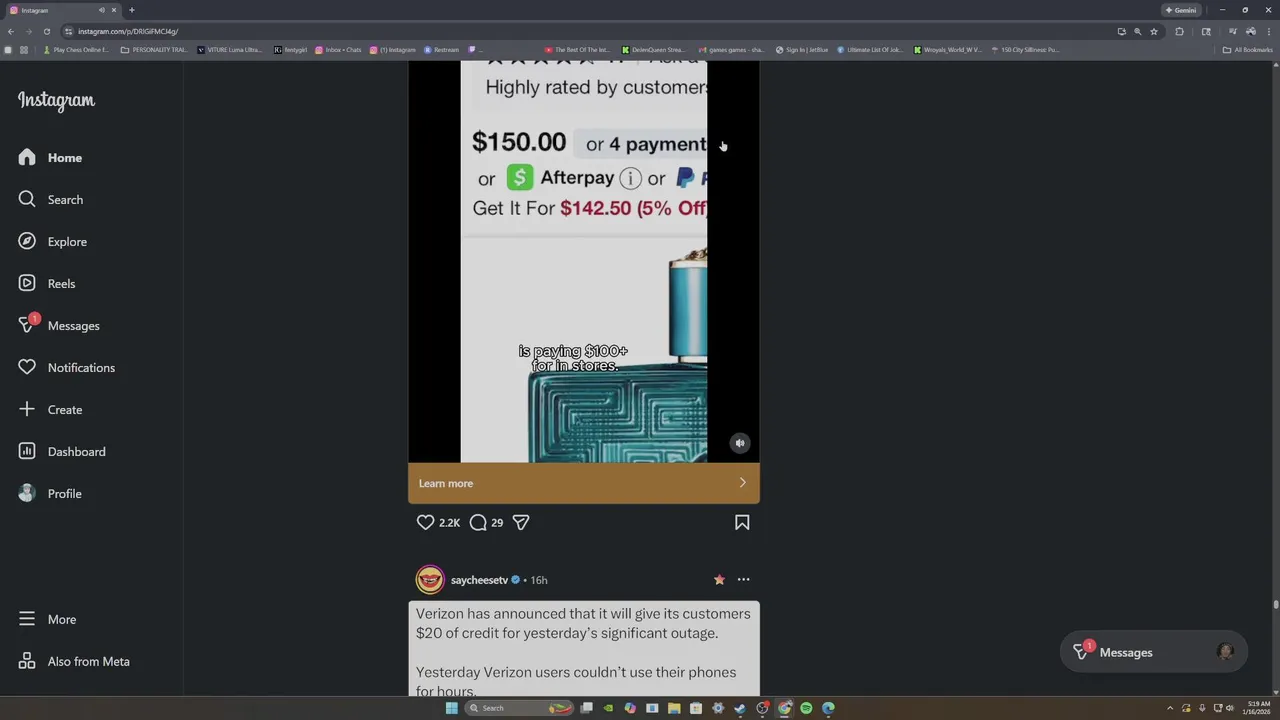Open Profile from the sidebar
The height and width of the screenshot is (720, 1280).
(x=49, y=494)
